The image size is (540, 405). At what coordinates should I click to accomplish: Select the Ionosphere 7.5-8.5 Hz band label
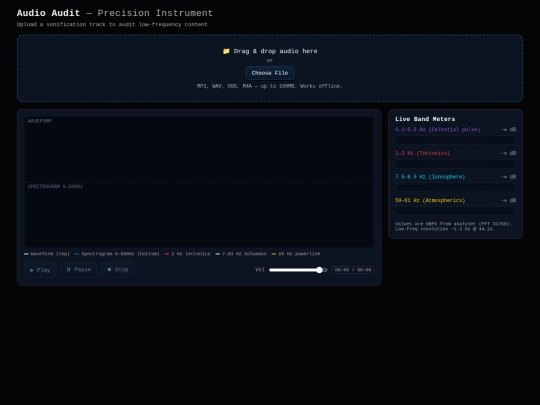pyautogui.click(x=430, y=177)
